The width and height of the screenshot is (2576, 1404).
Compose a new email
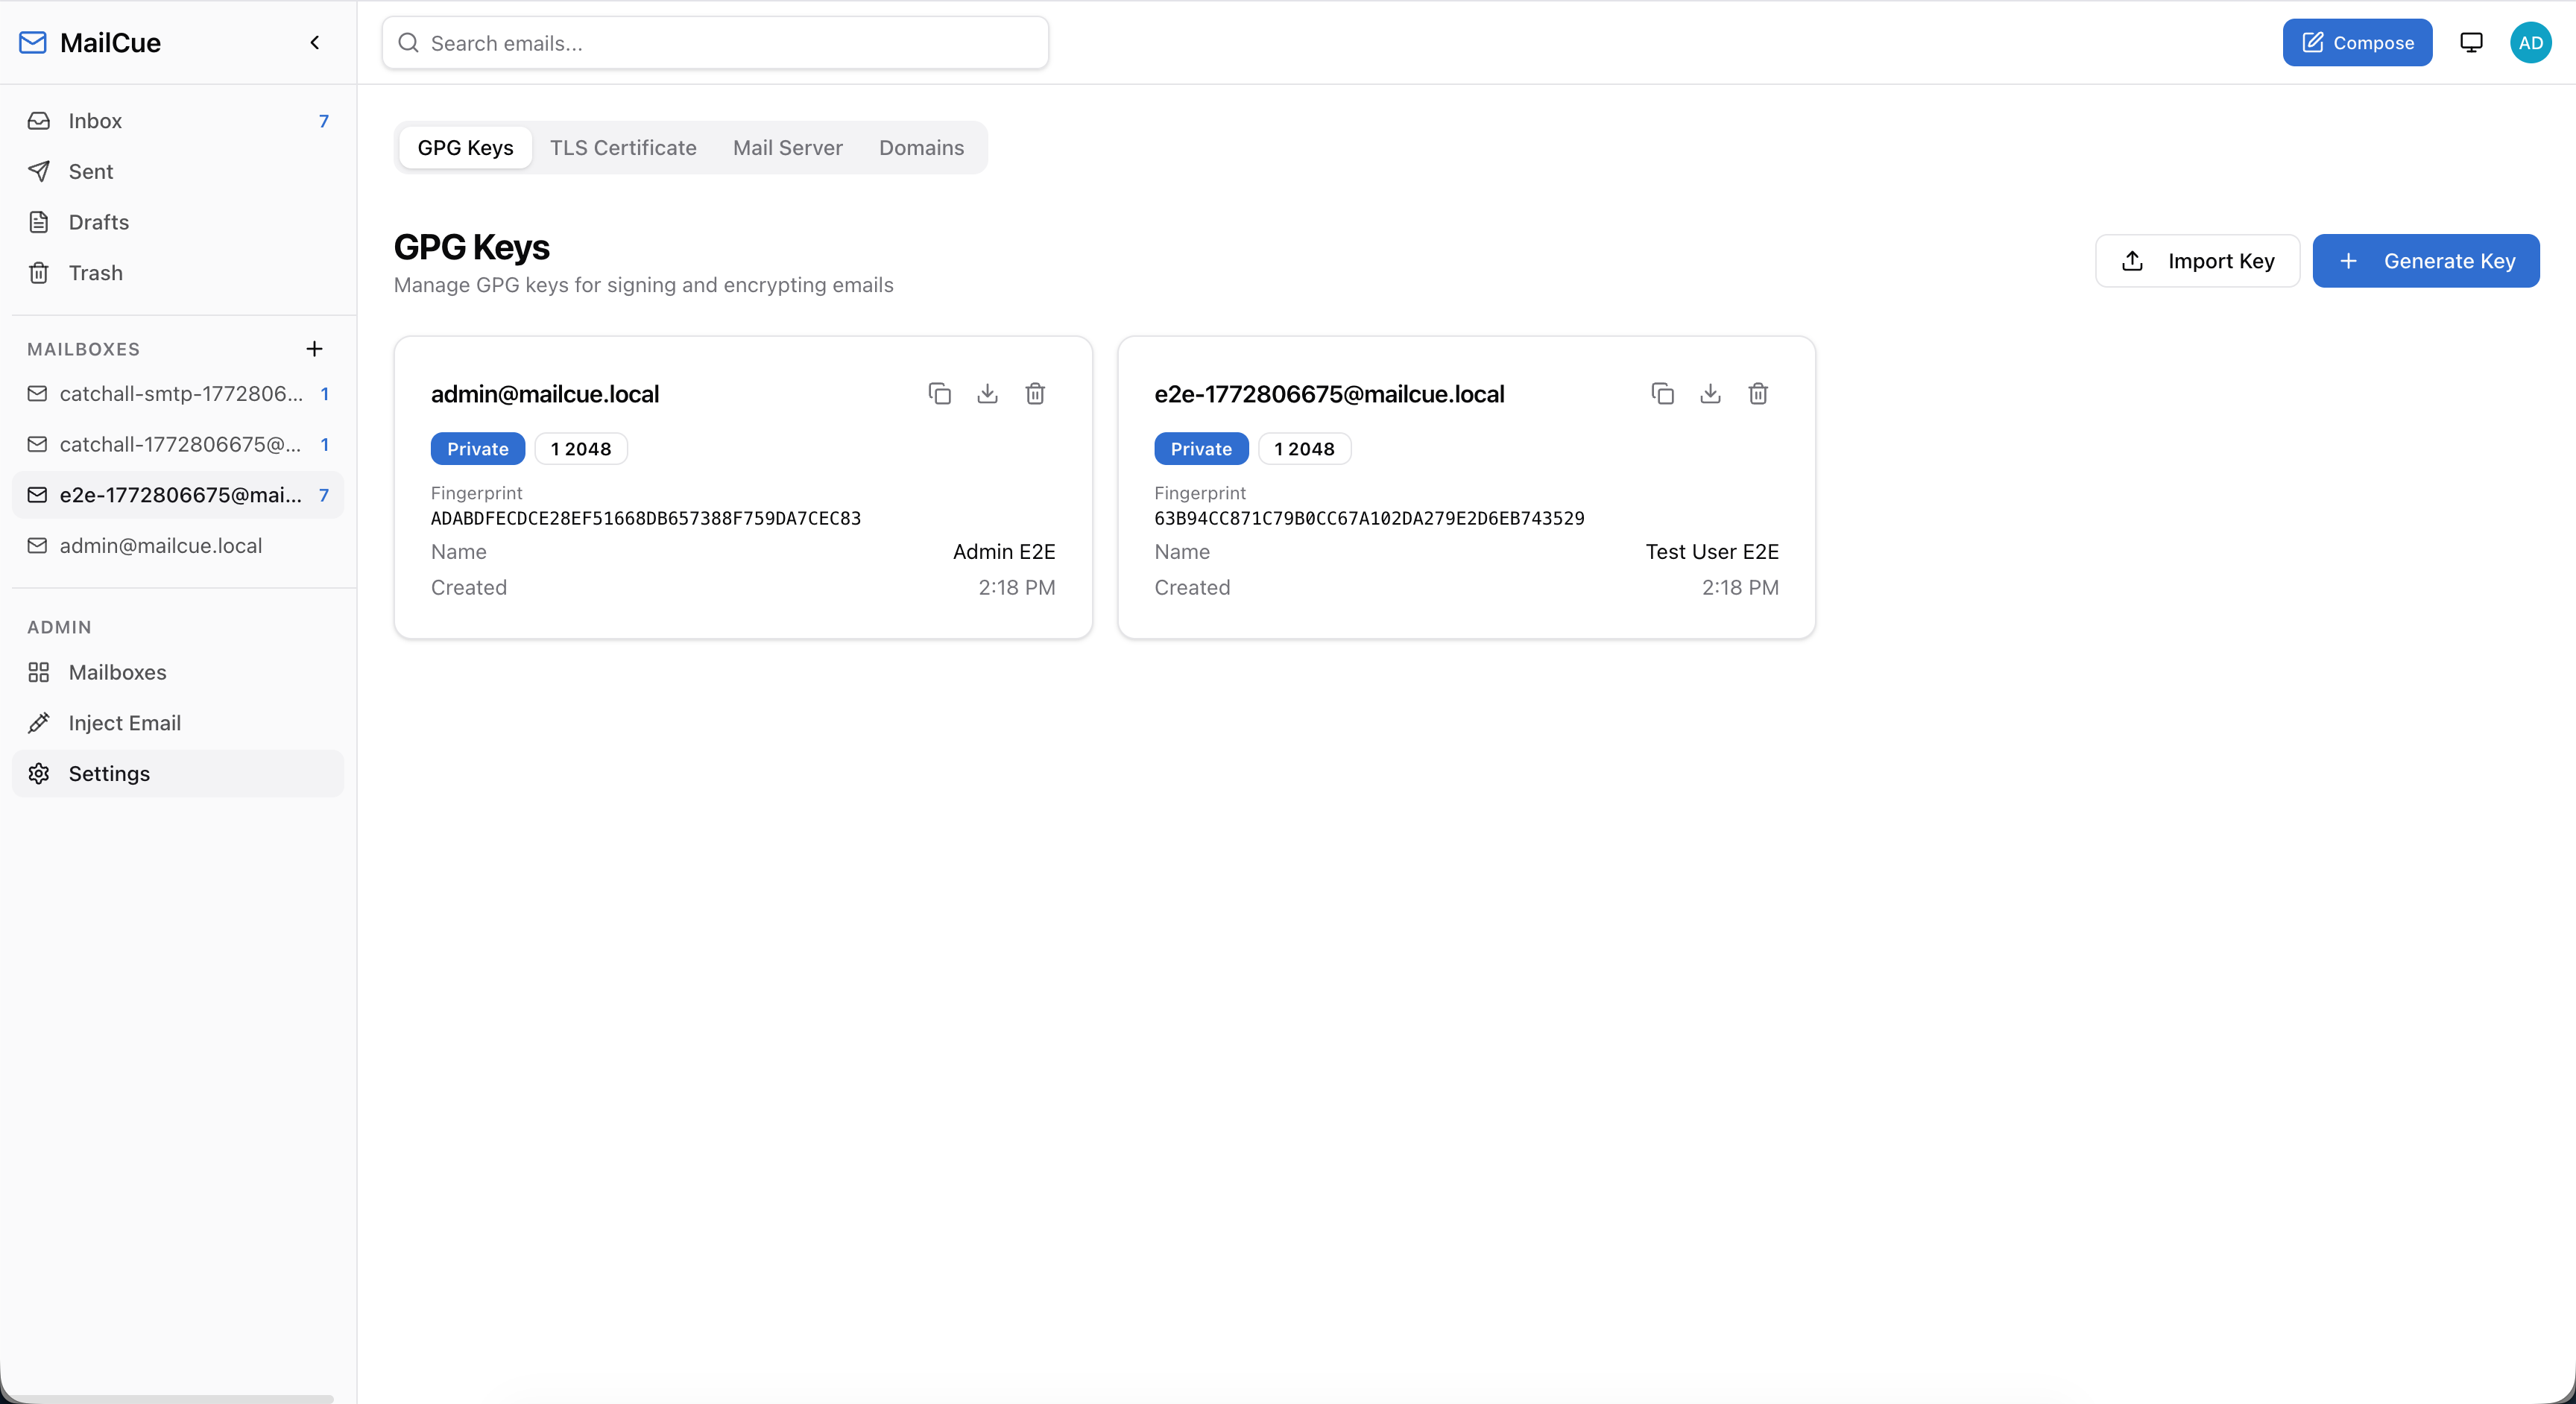pos(2357,43)
